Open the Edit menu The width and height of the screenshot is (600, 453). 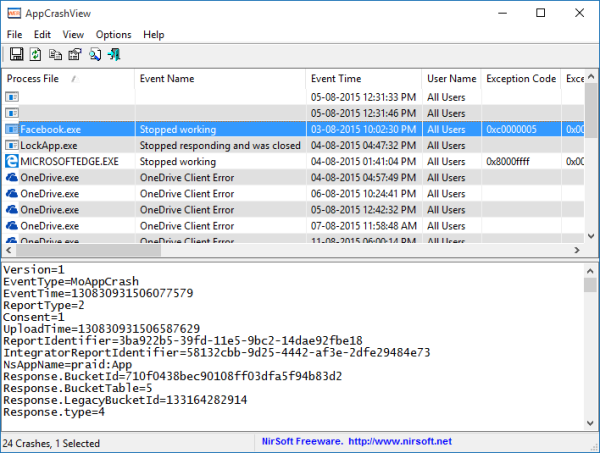[42, 35]
